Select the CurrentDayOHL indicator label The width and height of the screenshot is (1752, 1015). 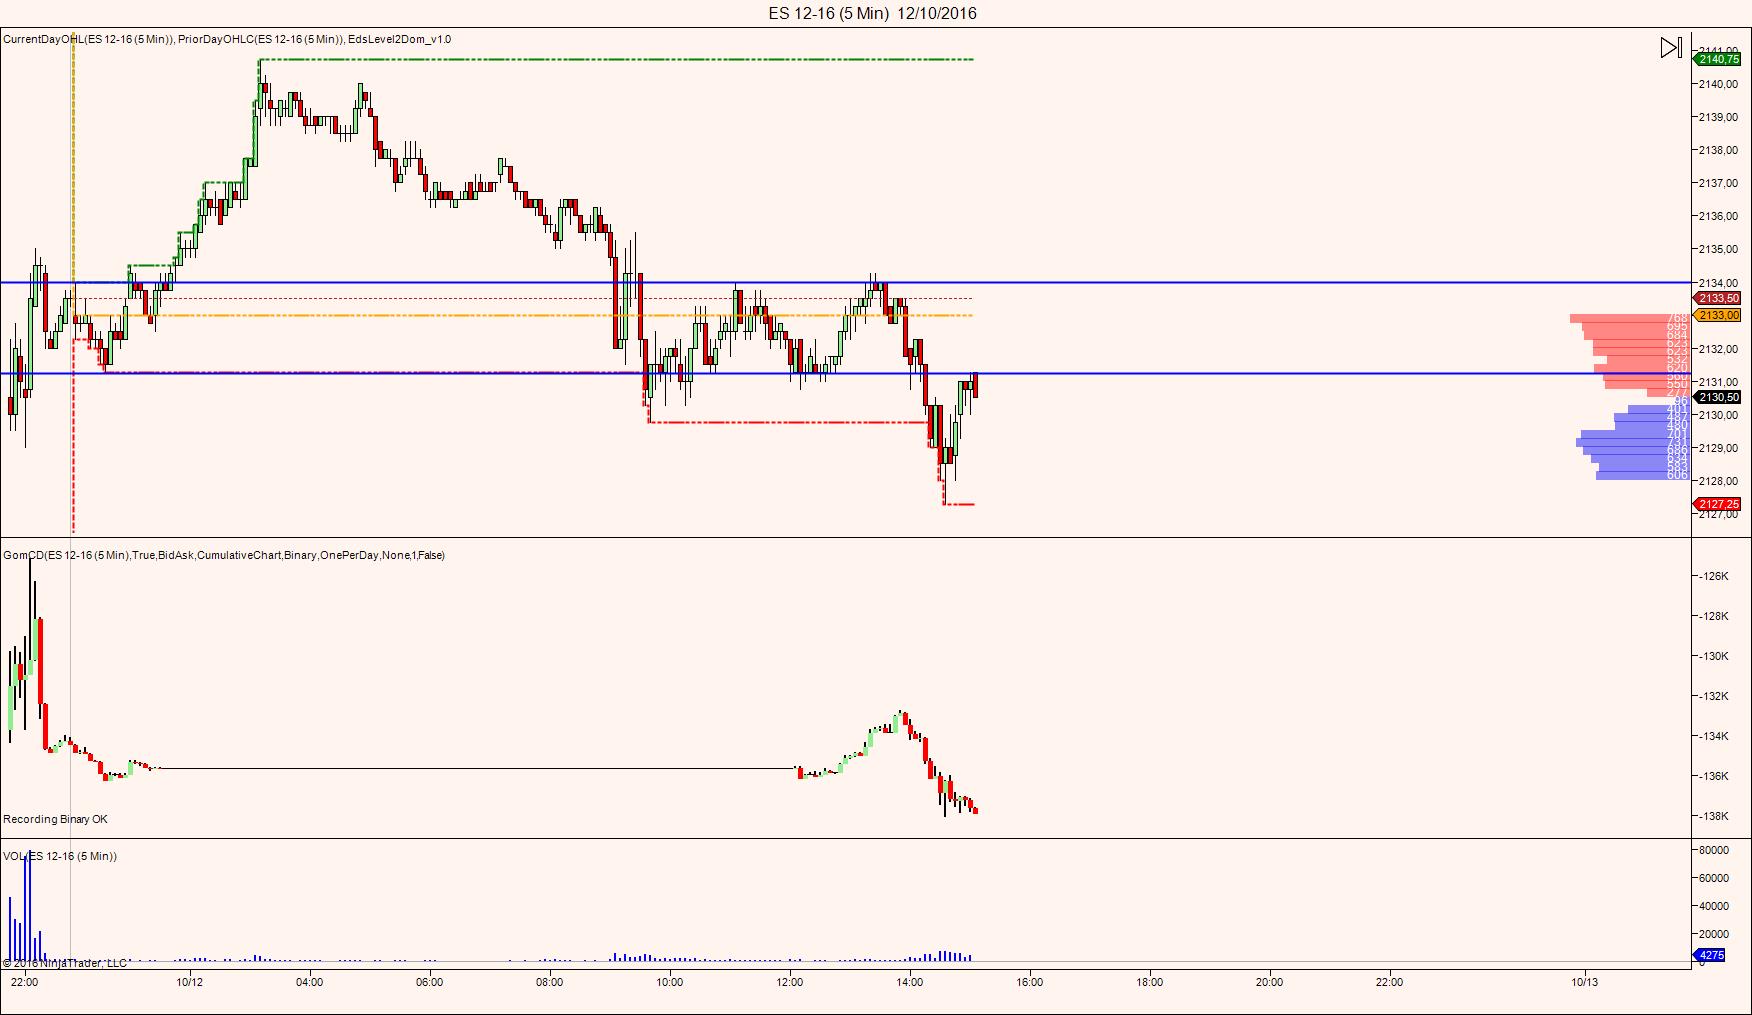(88, 39)
